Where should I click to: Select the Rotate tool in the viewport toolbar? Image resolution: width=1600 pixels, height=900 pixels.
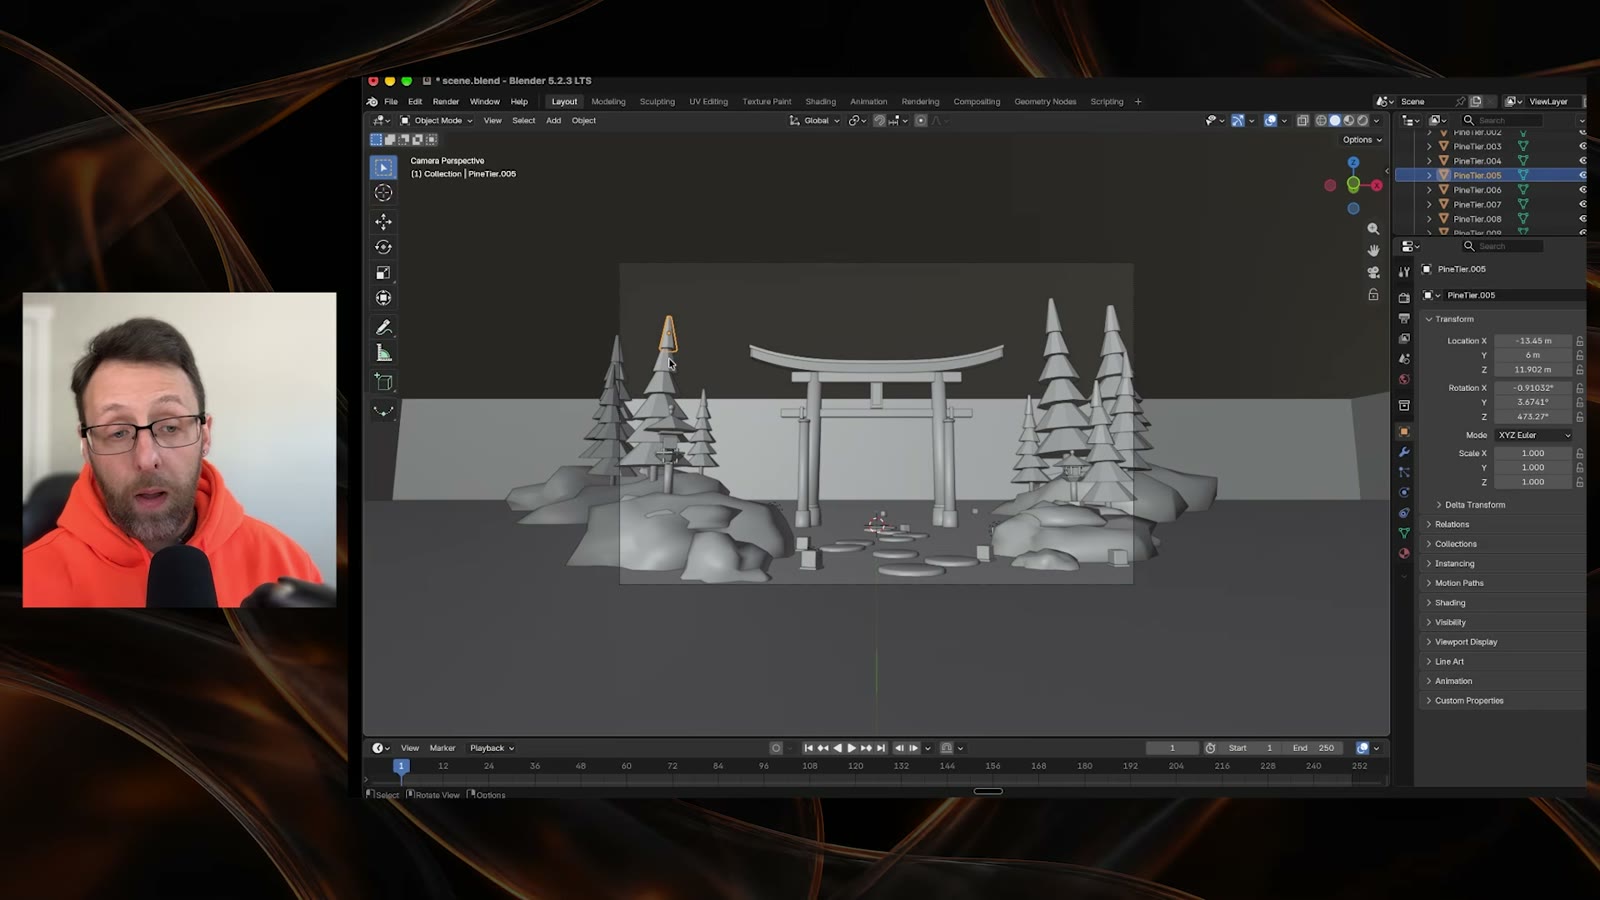[383, 247]
